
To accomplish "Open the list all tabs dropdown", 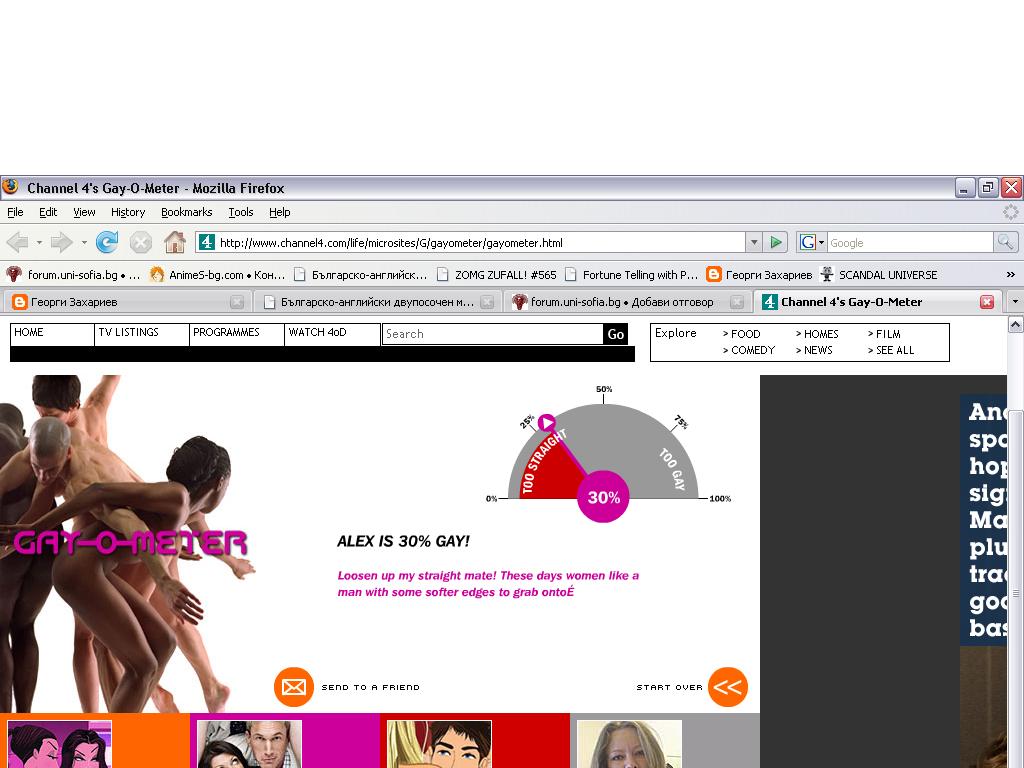I will pyautogui.click(x=1015, y=302).
